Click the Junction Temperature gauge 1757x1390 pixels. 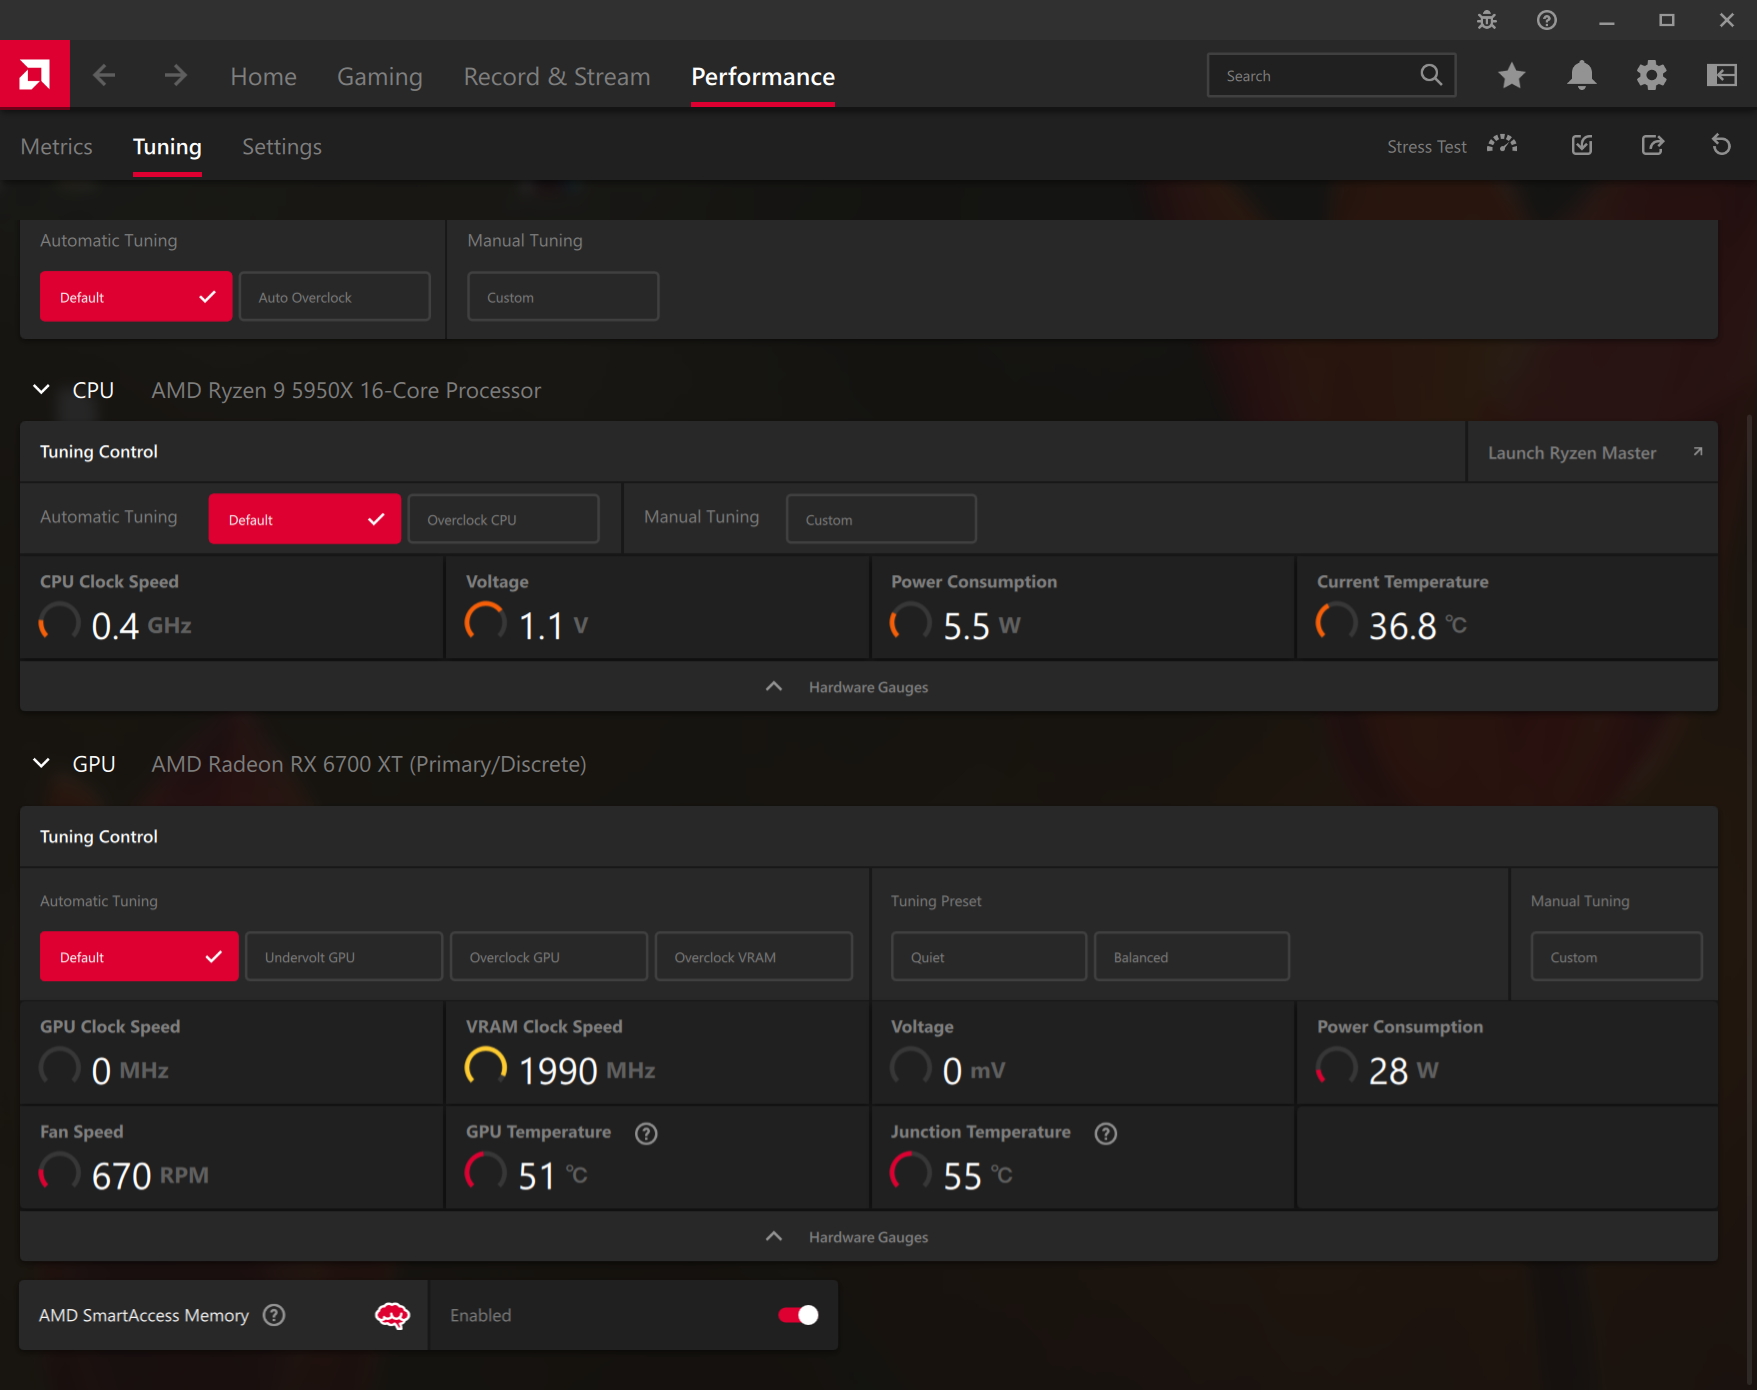[x=911, y=1172]
